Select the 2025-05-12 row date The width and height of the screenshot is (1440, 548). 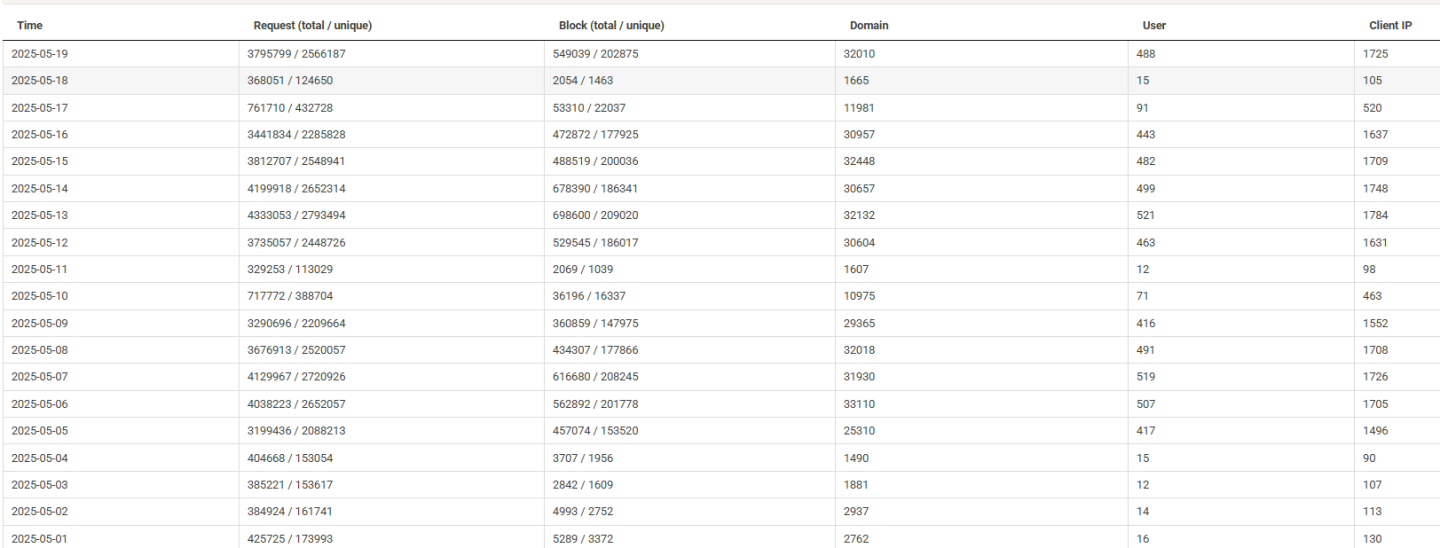coord(39,243)
